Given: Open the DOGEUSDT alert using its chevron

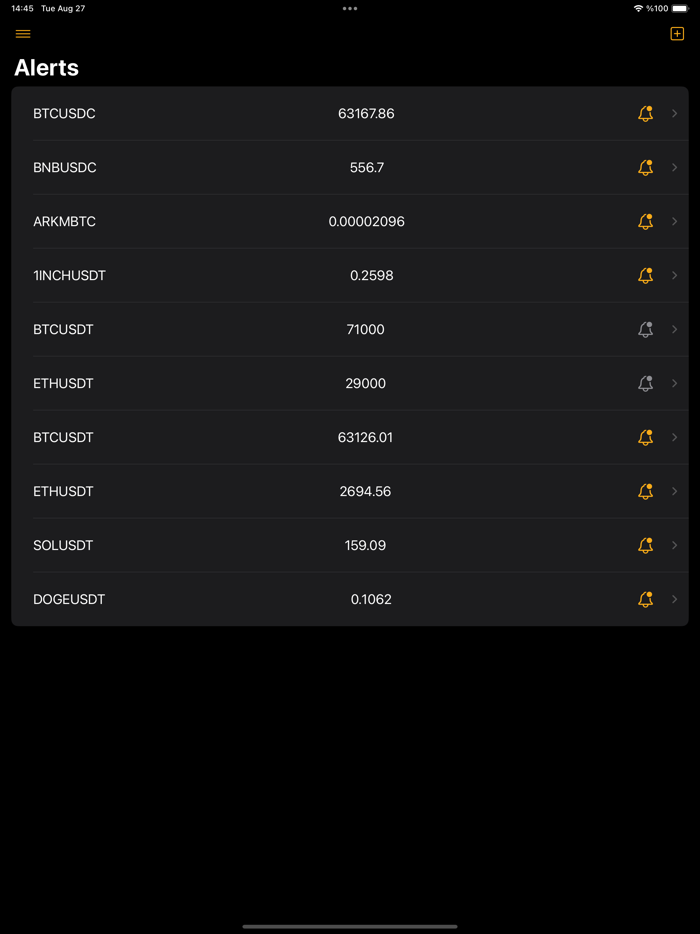Looking at the screenshot, I should click(674, 599).
